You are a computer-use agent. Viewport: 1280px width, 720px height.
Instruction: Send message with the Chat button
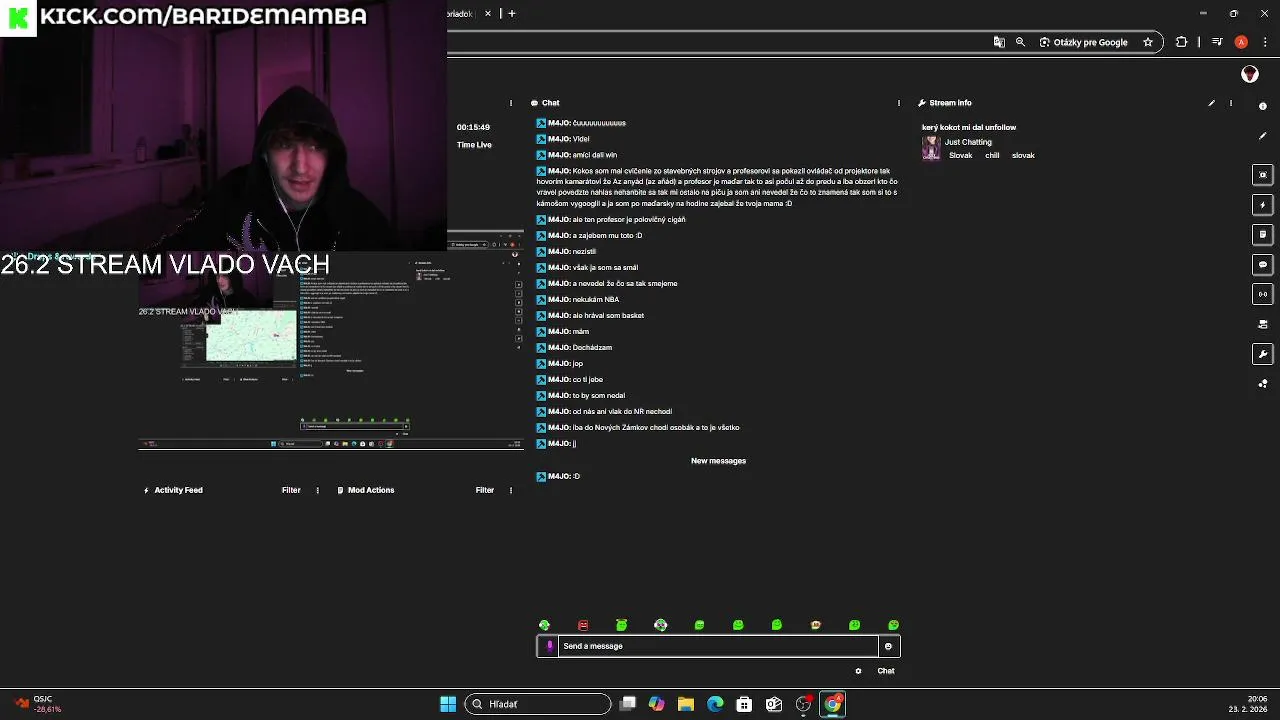[x=886, y=671]
